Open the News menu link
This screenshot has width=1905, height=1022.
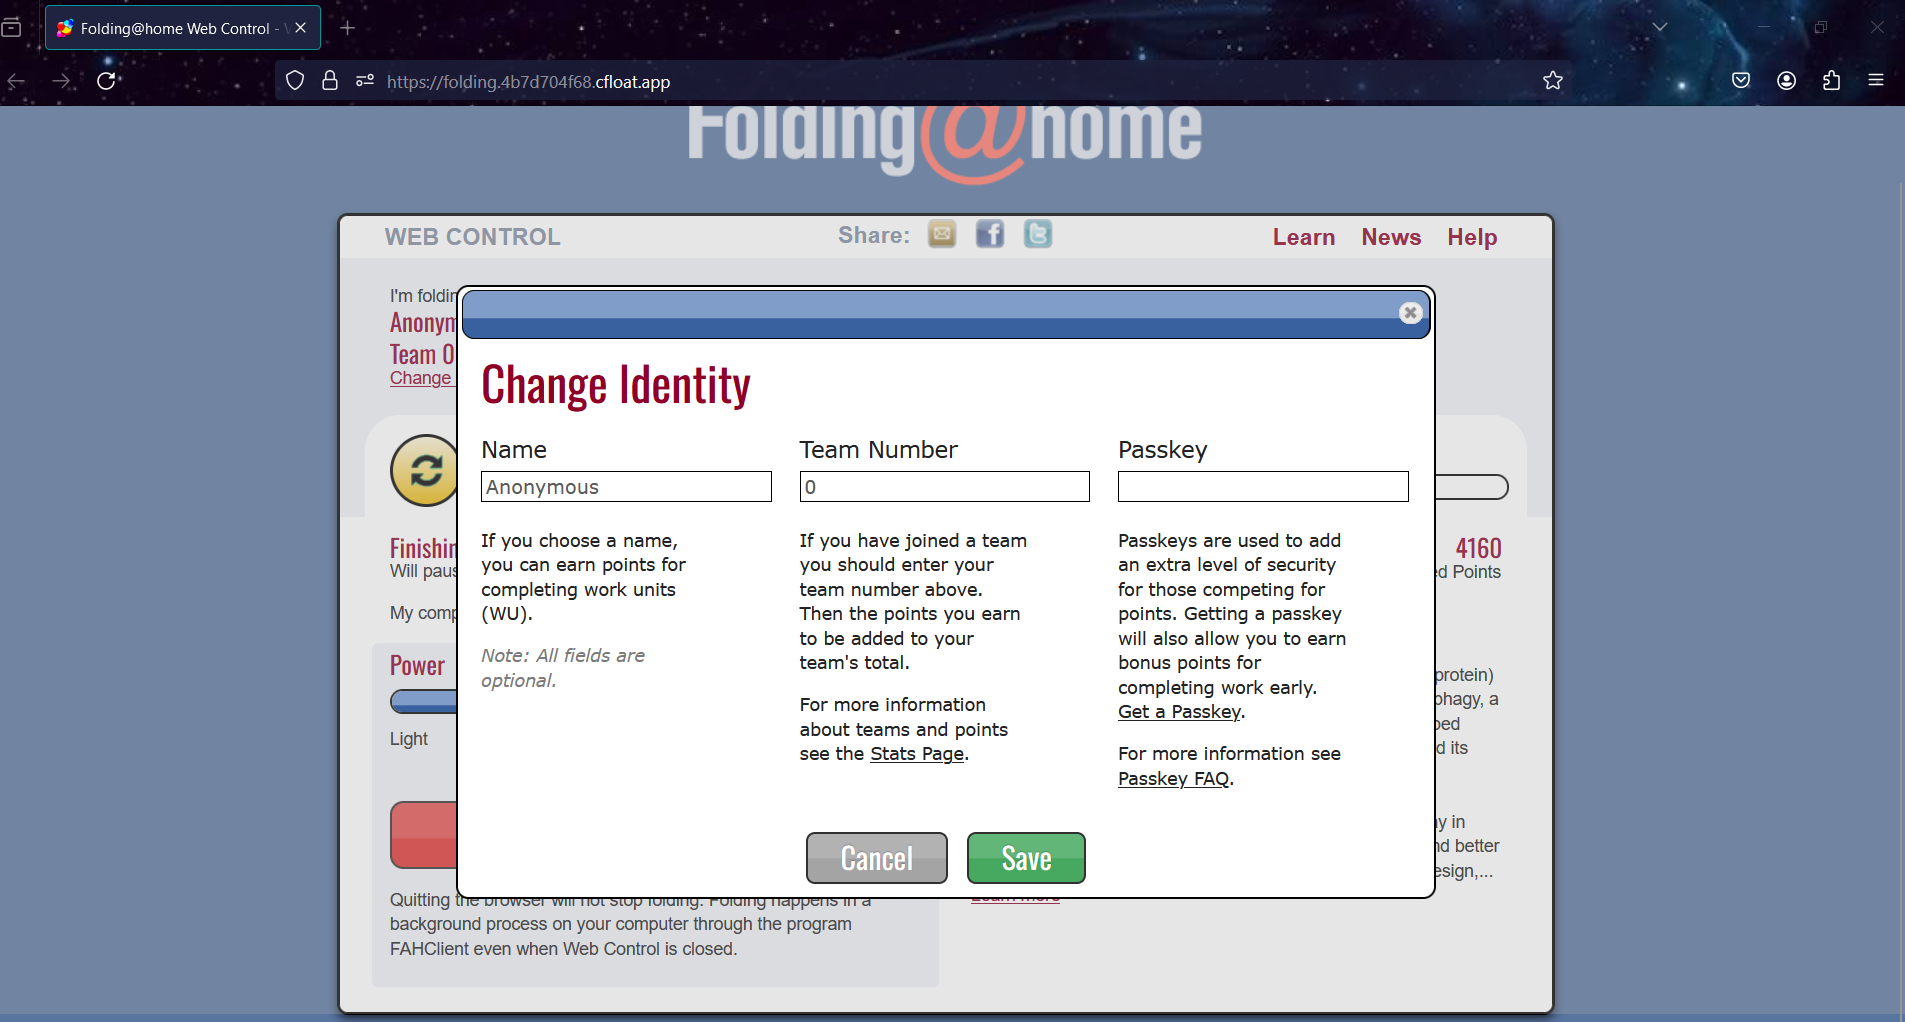[x=1391, y=237]
